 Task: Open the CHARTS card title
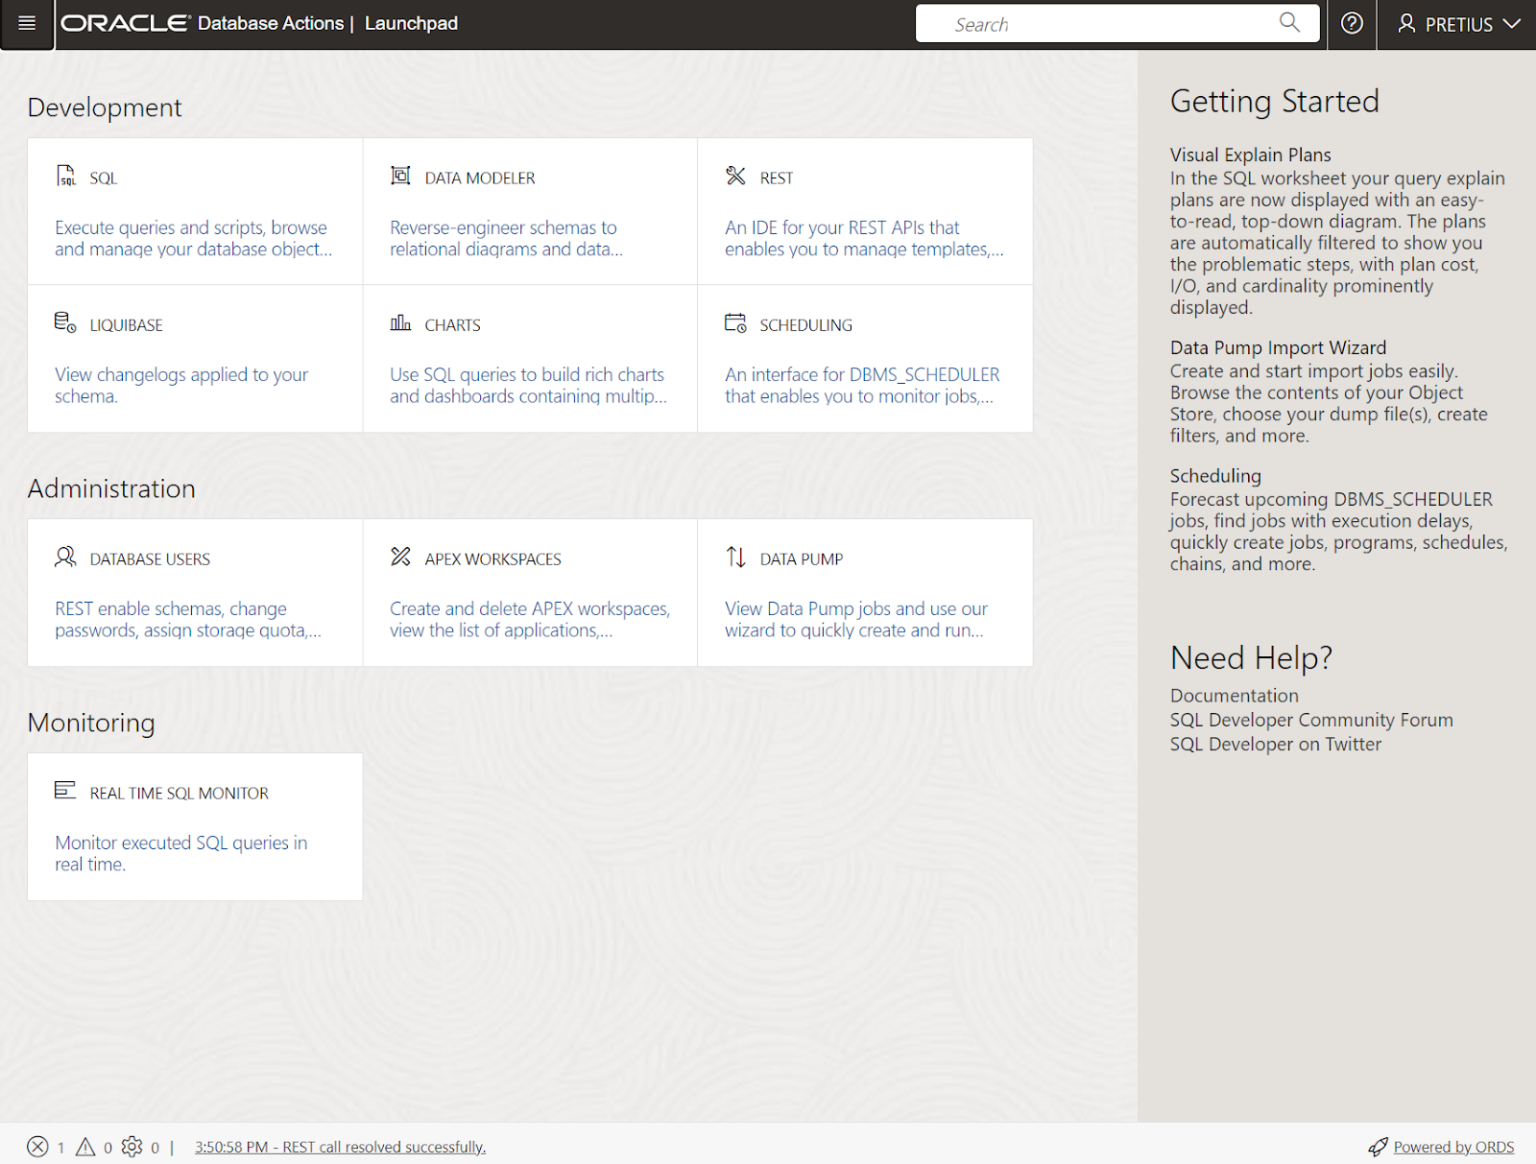[452, 325]
